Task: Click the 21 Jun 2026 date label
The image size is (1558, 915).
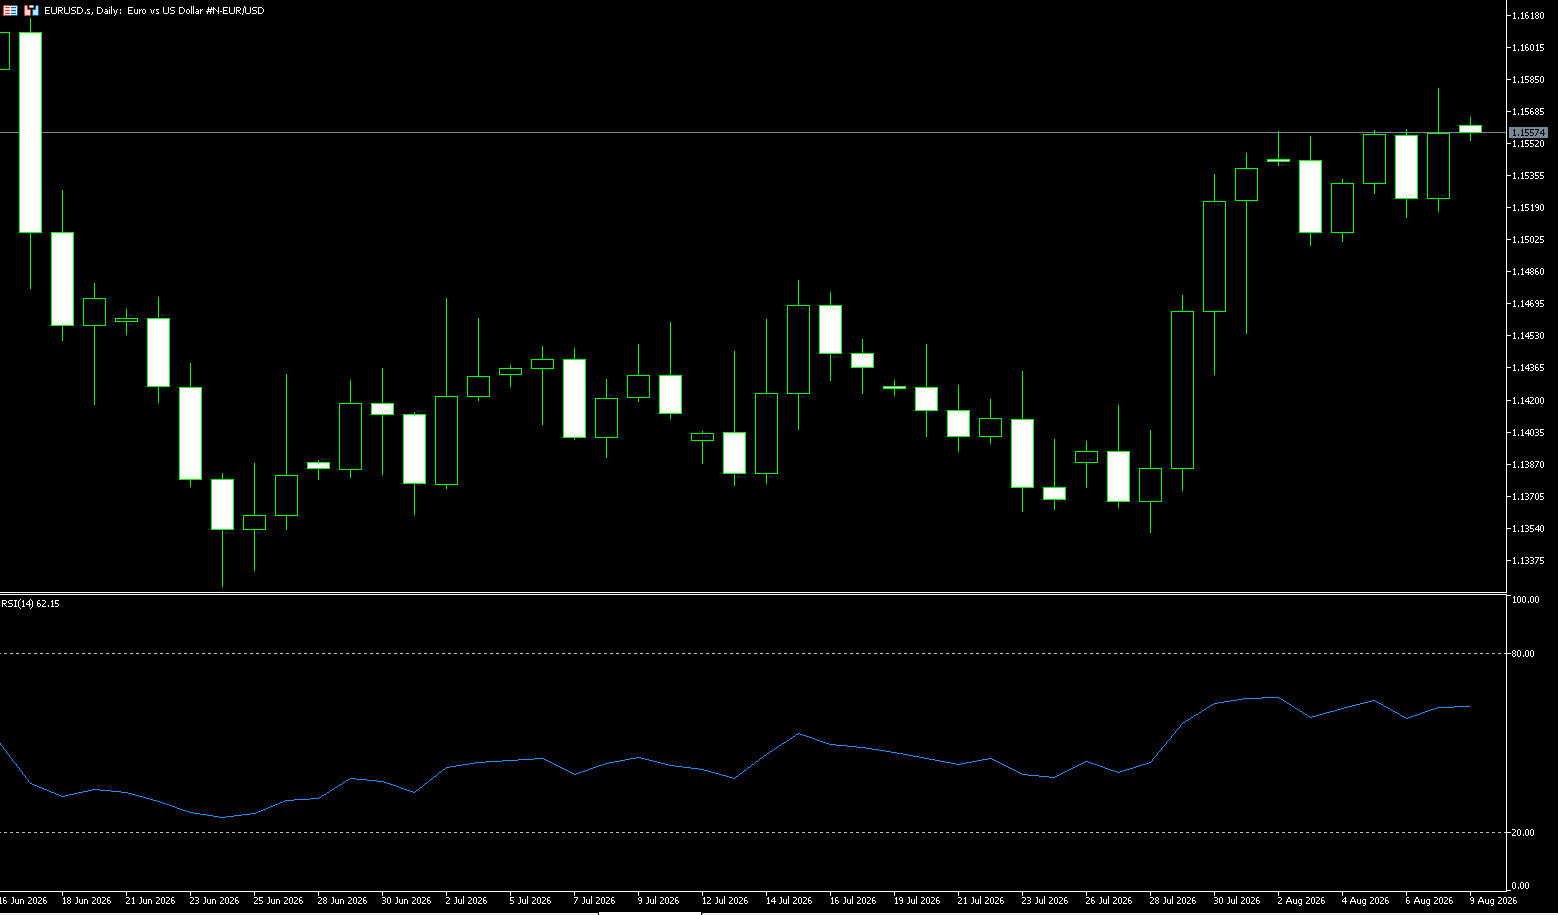Action: click(x=151, y=901)
